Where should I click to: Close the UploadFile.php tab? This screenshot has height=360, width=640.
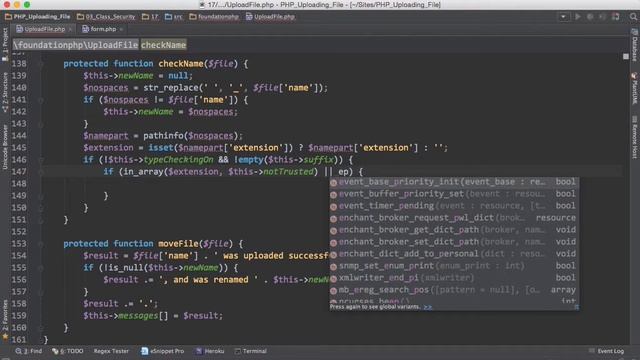click(x=71, y=29)
